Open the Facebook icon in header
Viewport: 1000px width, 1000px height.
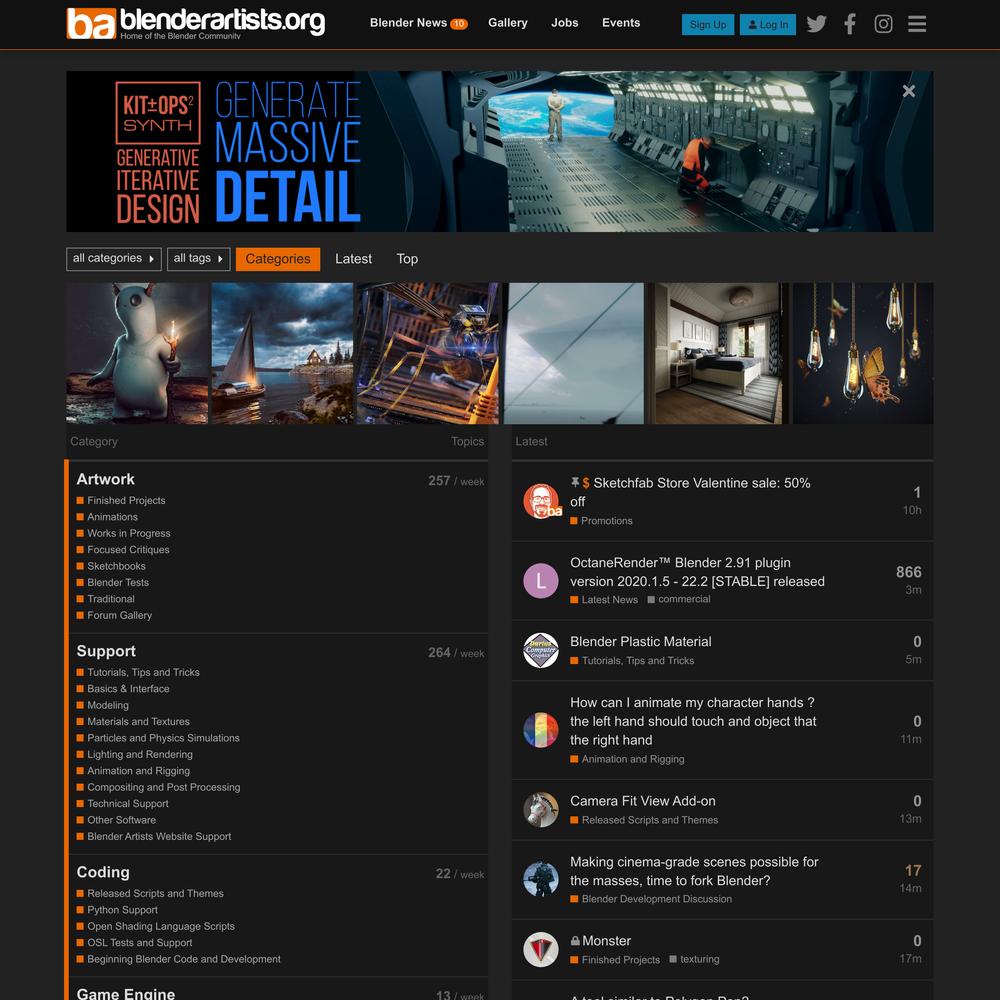point(849,24)
